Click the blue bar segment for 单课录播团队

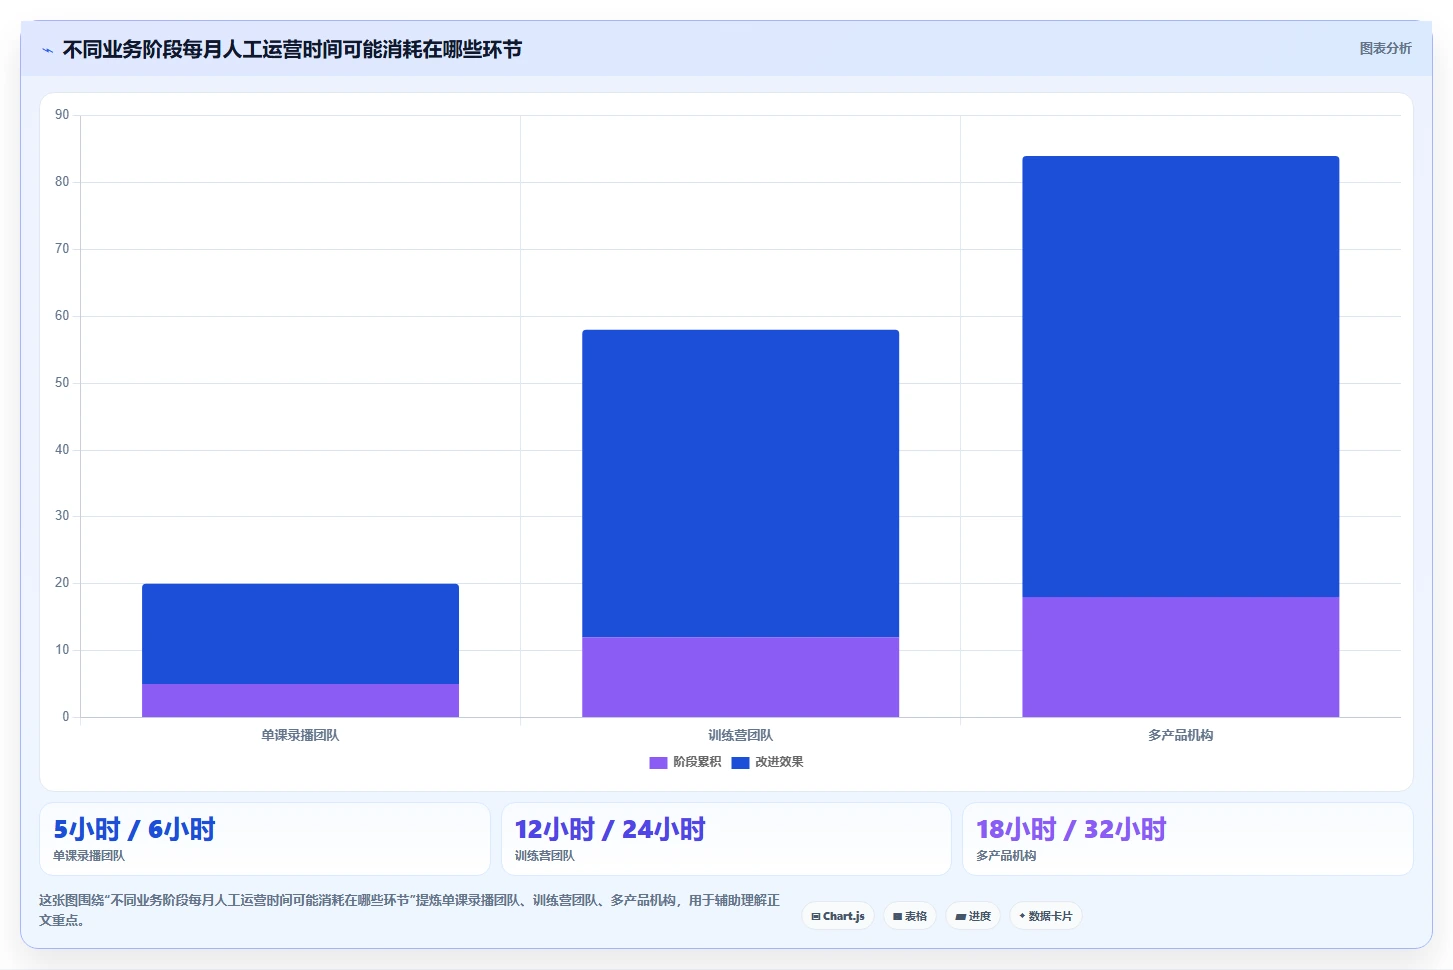(300, 634)
